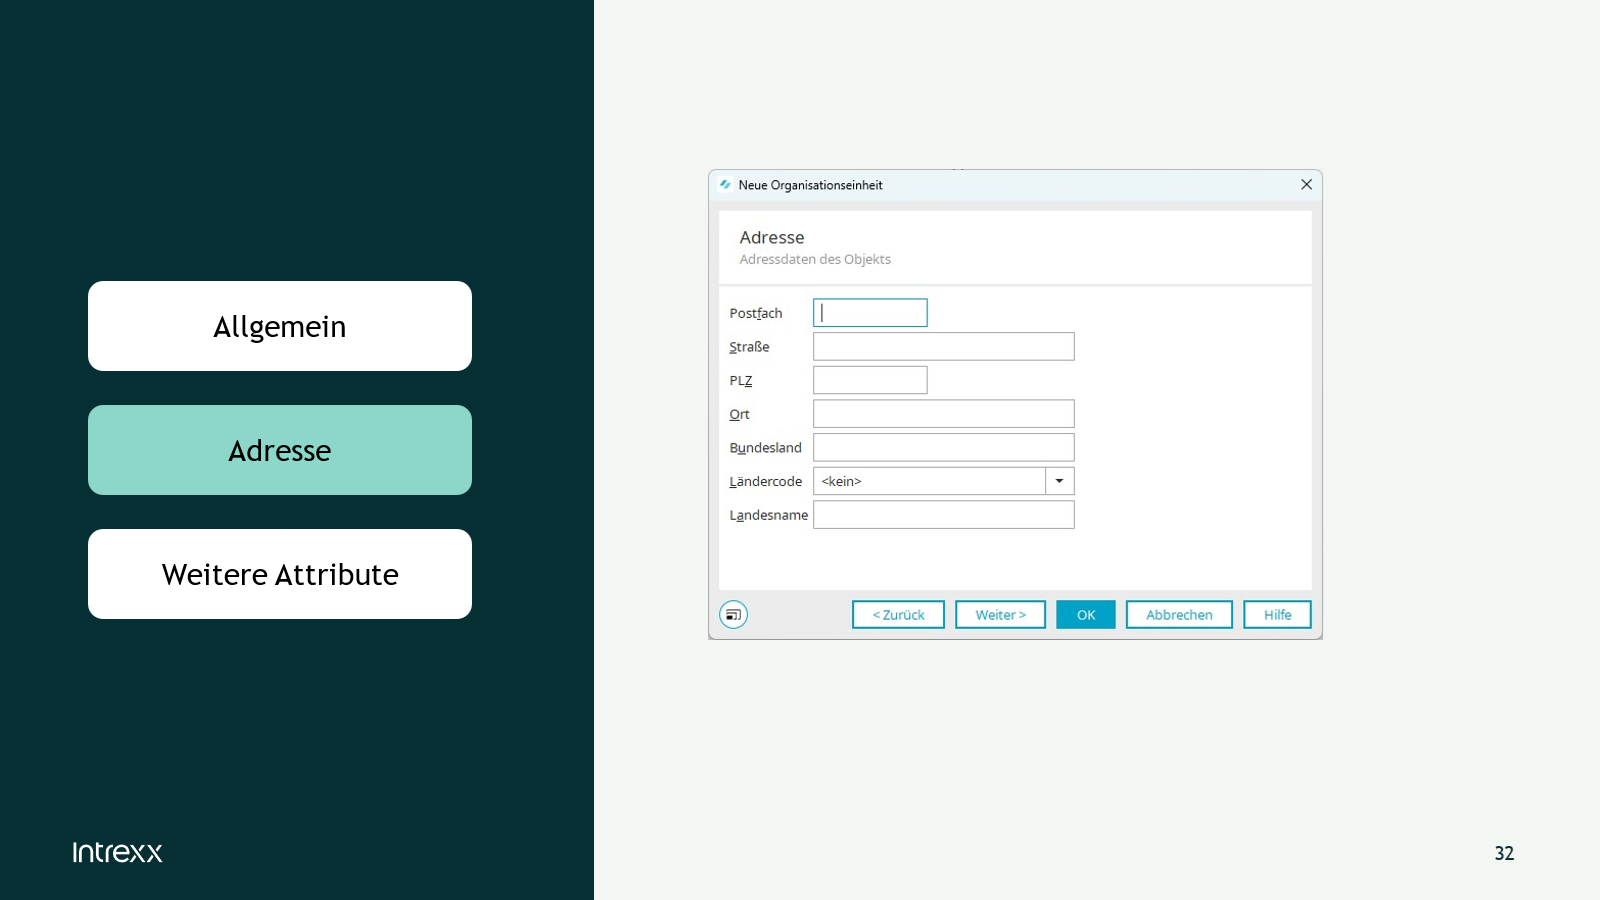Click into the Straße text field
1600x900 pixels.
(x=943, y=347)
